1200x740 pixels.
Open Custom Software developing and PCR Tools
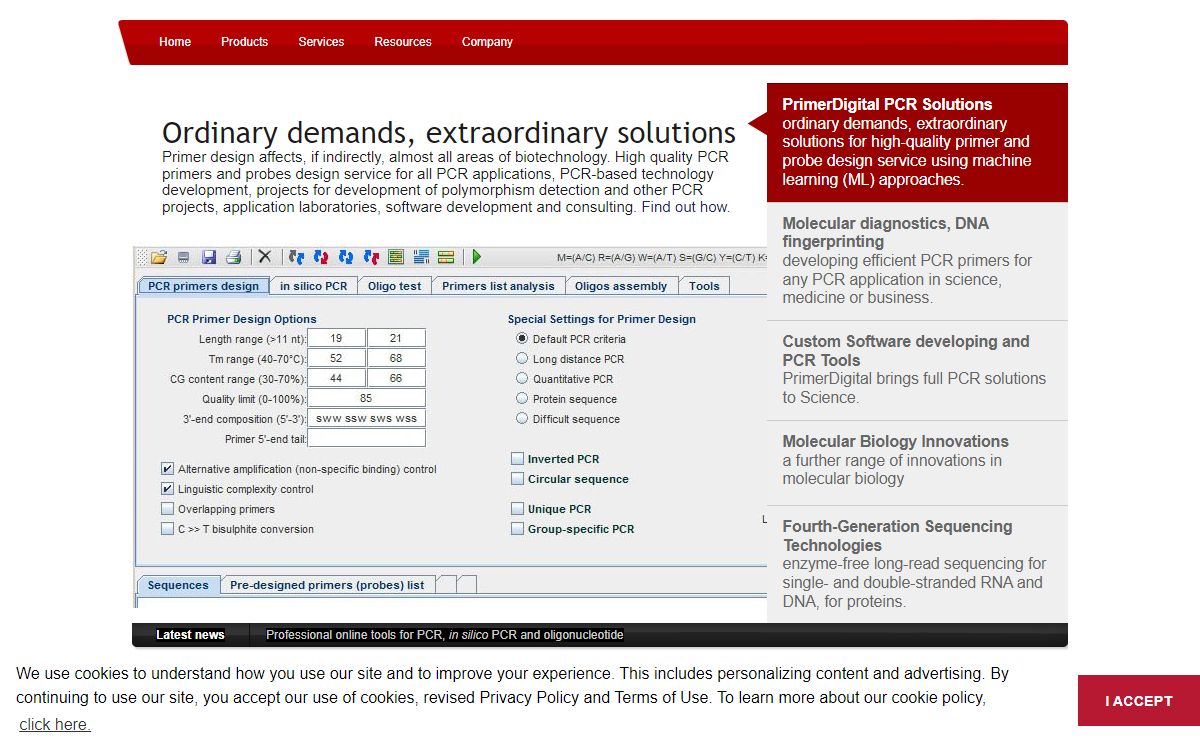click(x=917, y=370)
